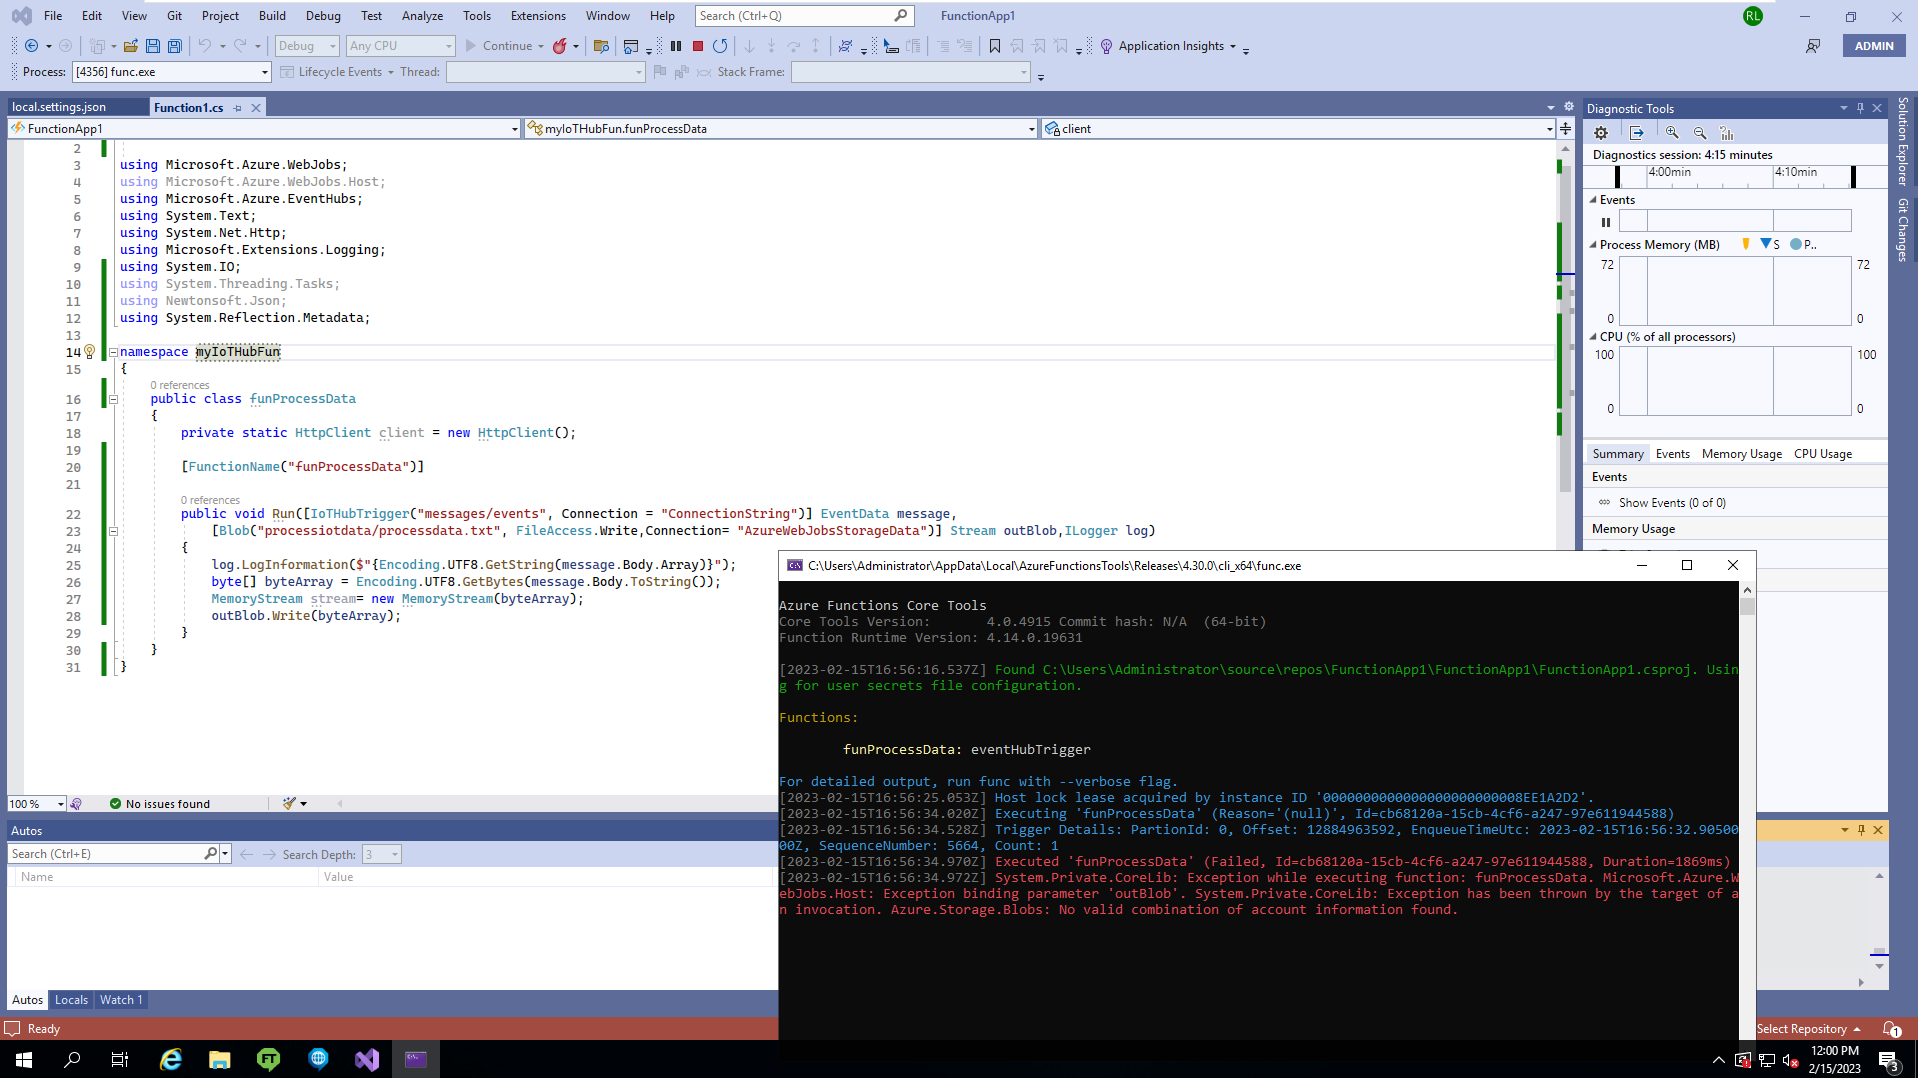Open the Memory Usage tab in Diagnostic Tools
The height and width of the screenshot is (1078, 1918).
coord(1741,453)
